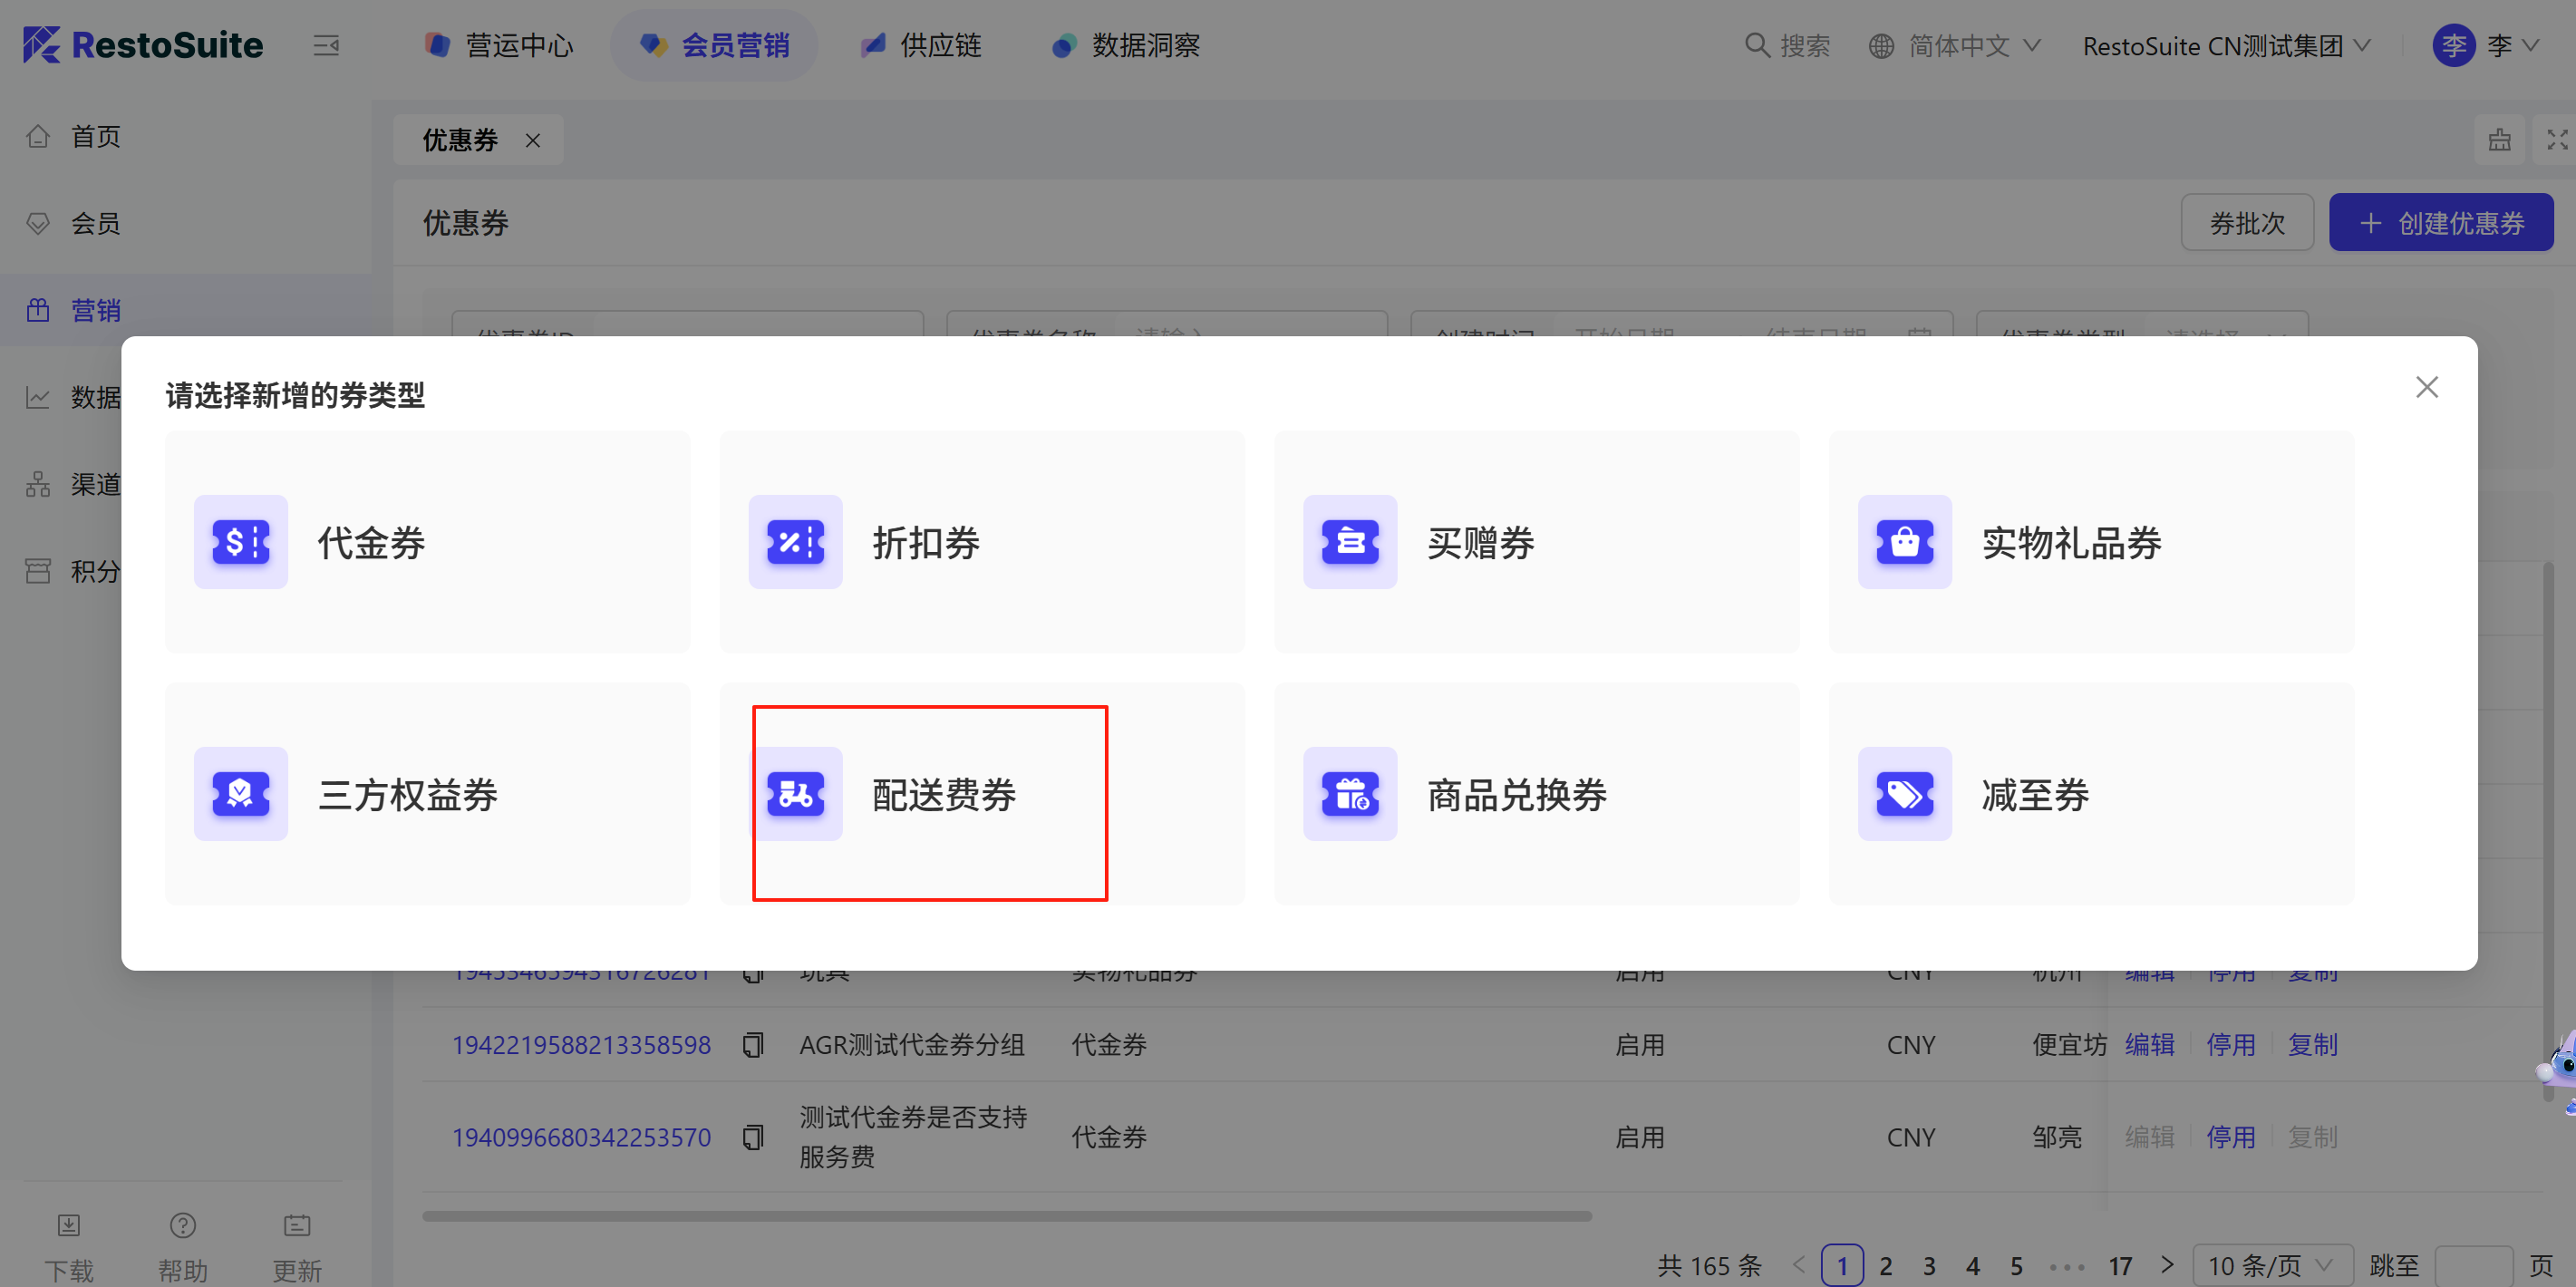Click the globe language icon
The image size is (2576, 1287).
coord(1881,46)
